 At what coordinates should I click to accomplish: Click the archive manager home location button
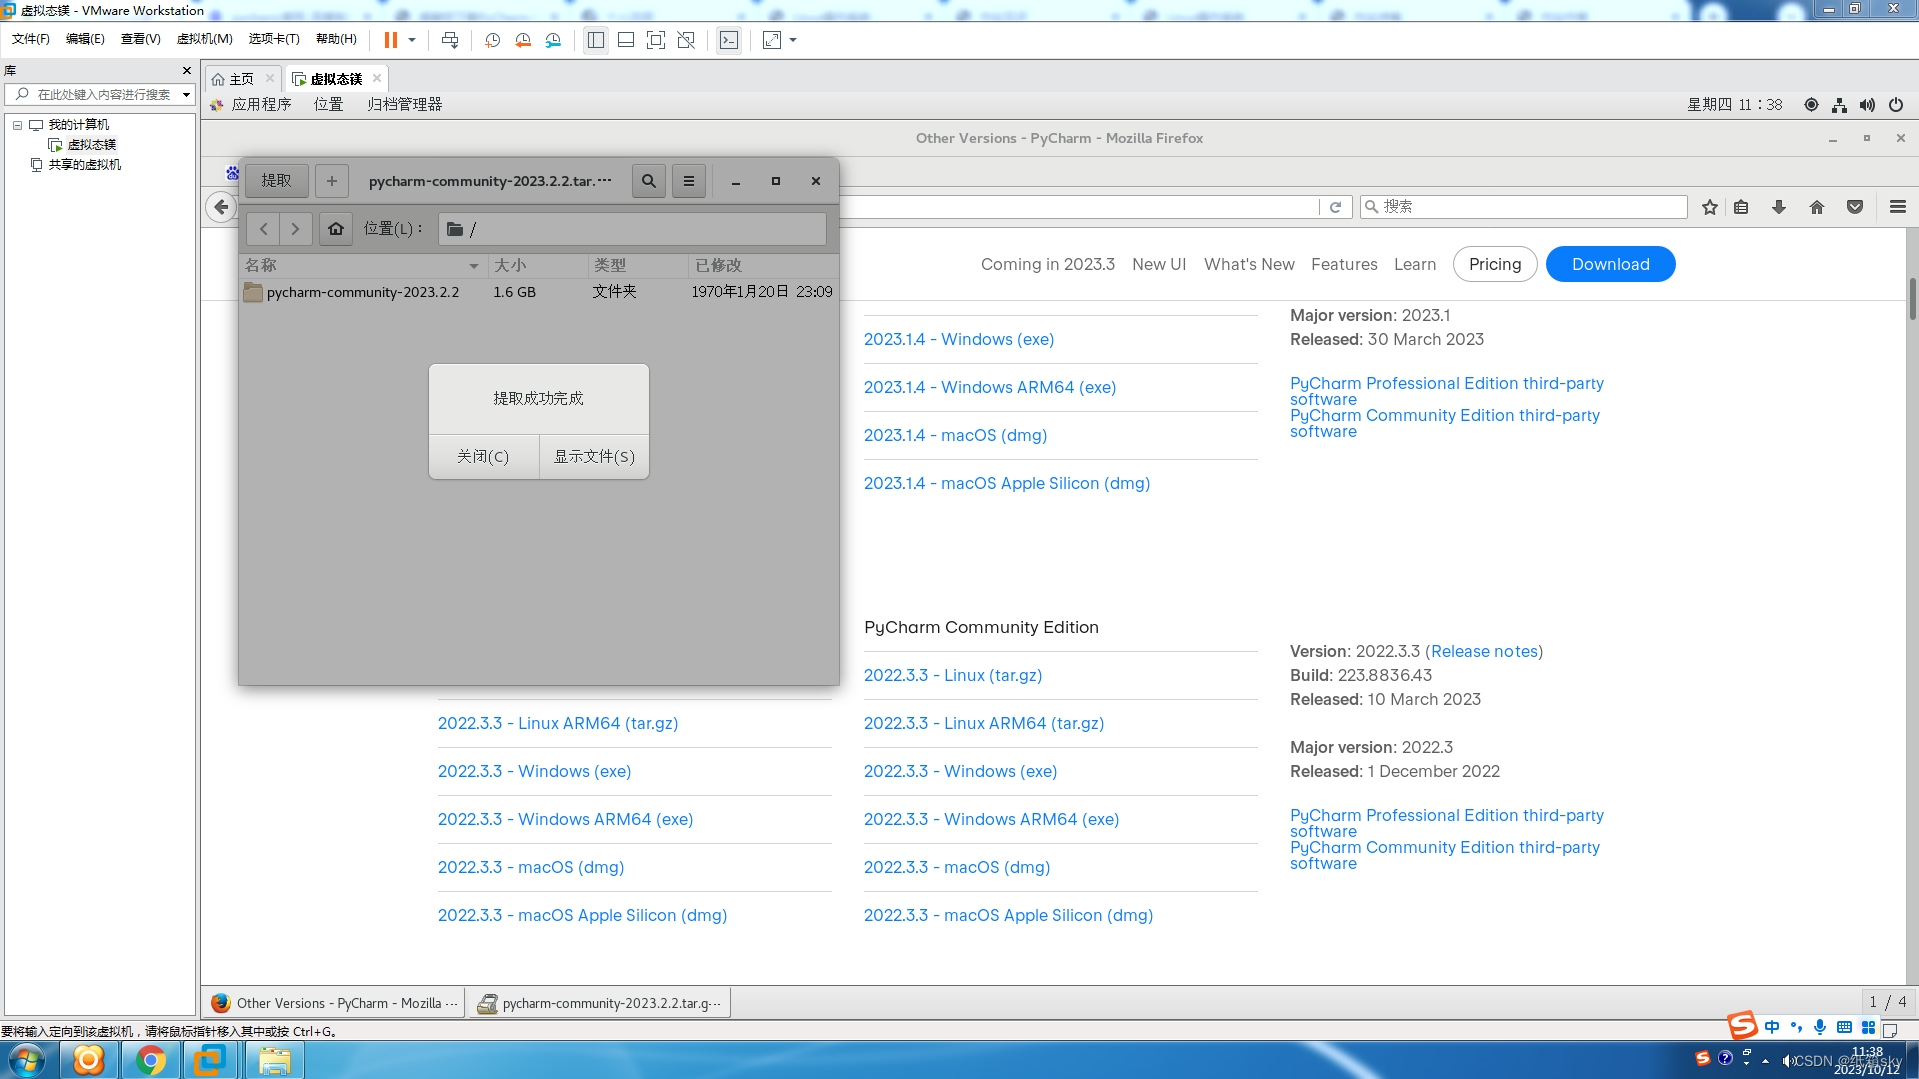click(x=336, y=229)
